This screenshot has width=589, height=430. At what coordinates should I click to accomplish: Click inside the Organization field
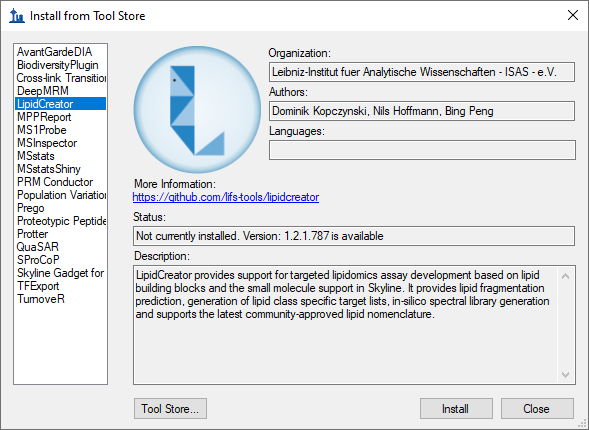tap(422, 72)
